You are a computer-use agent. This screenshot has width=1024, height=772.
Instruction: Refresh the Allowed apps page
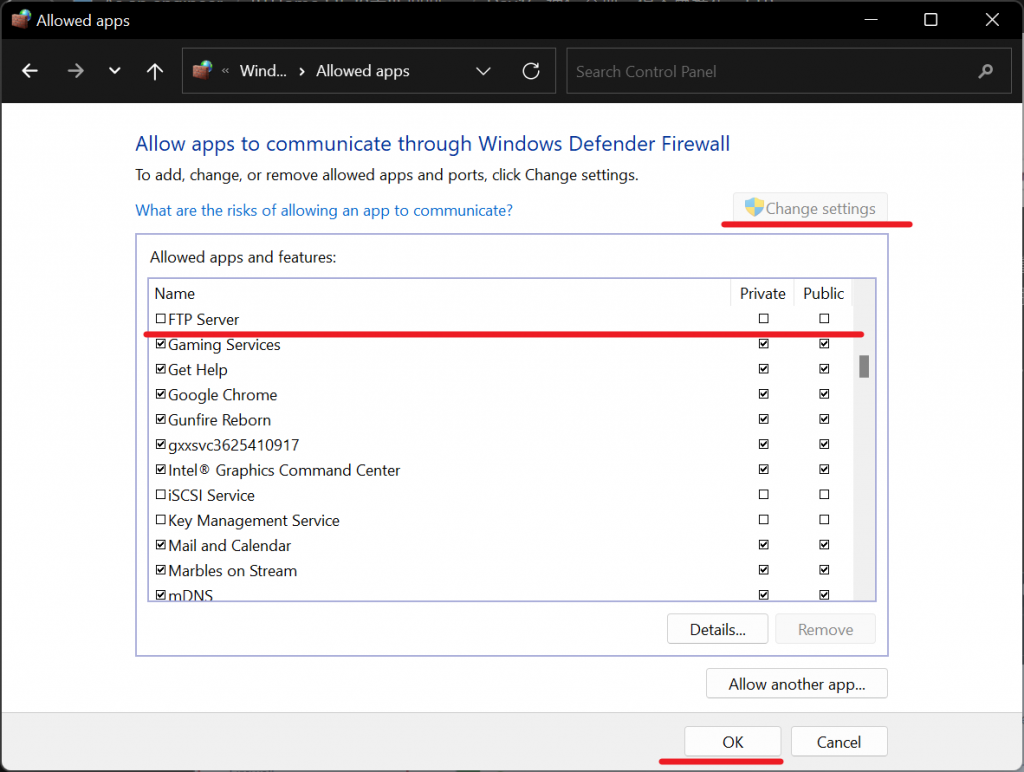click(531, 71)
